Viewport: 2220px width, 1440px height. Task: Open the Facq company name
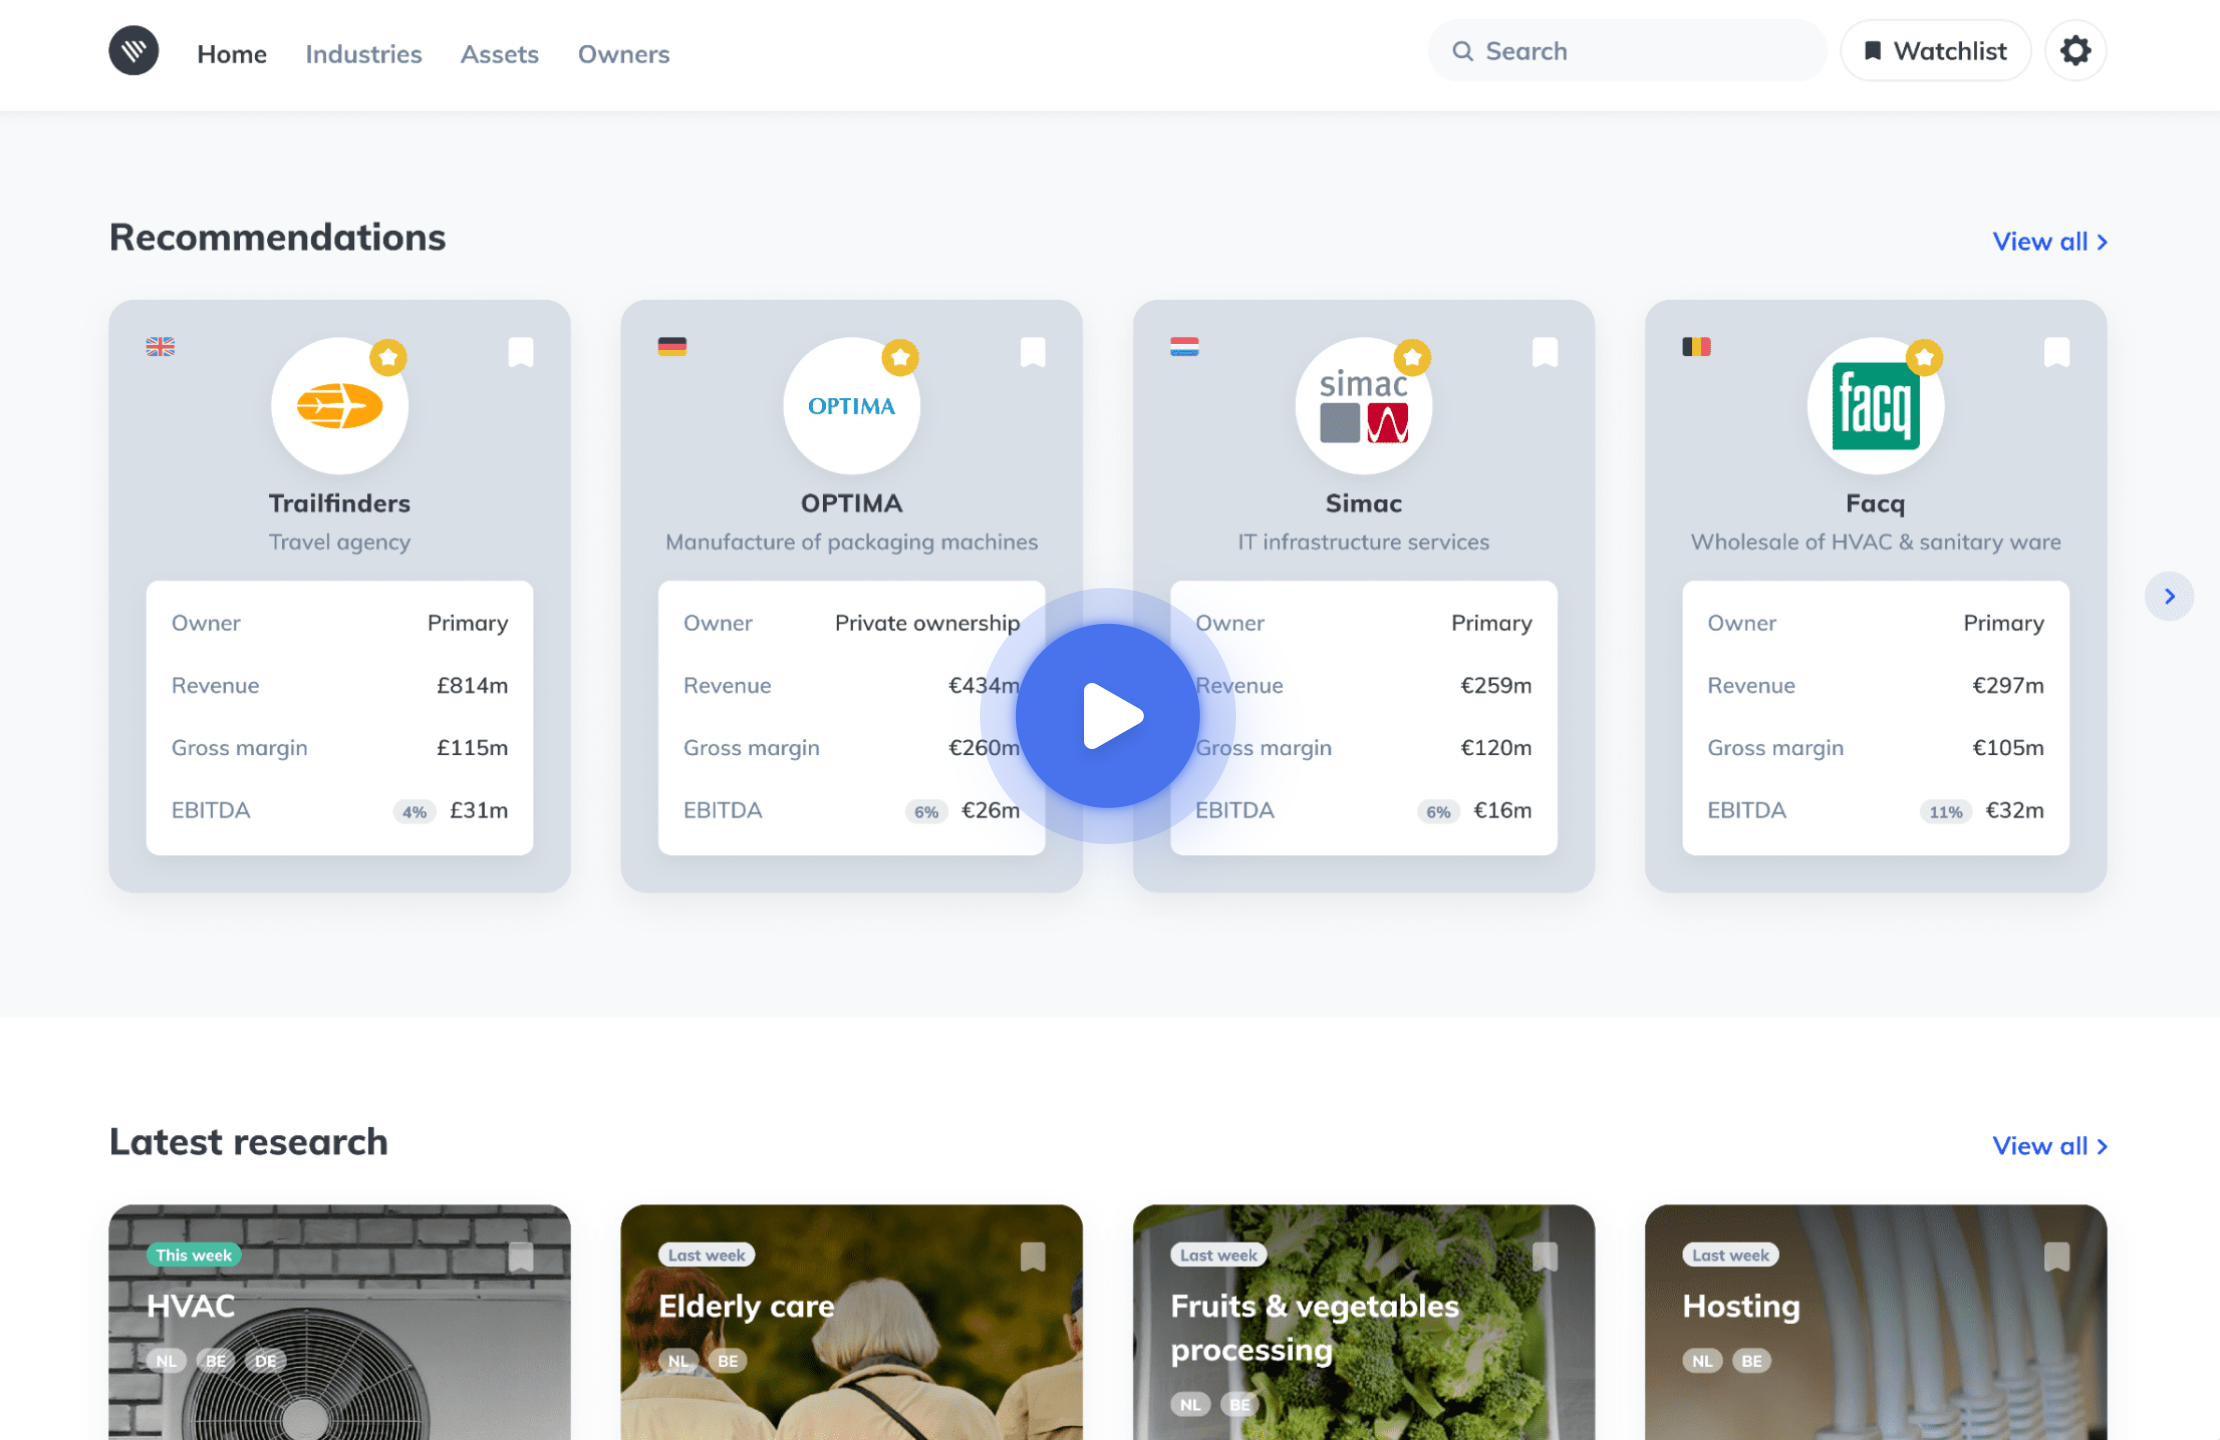1876,503
